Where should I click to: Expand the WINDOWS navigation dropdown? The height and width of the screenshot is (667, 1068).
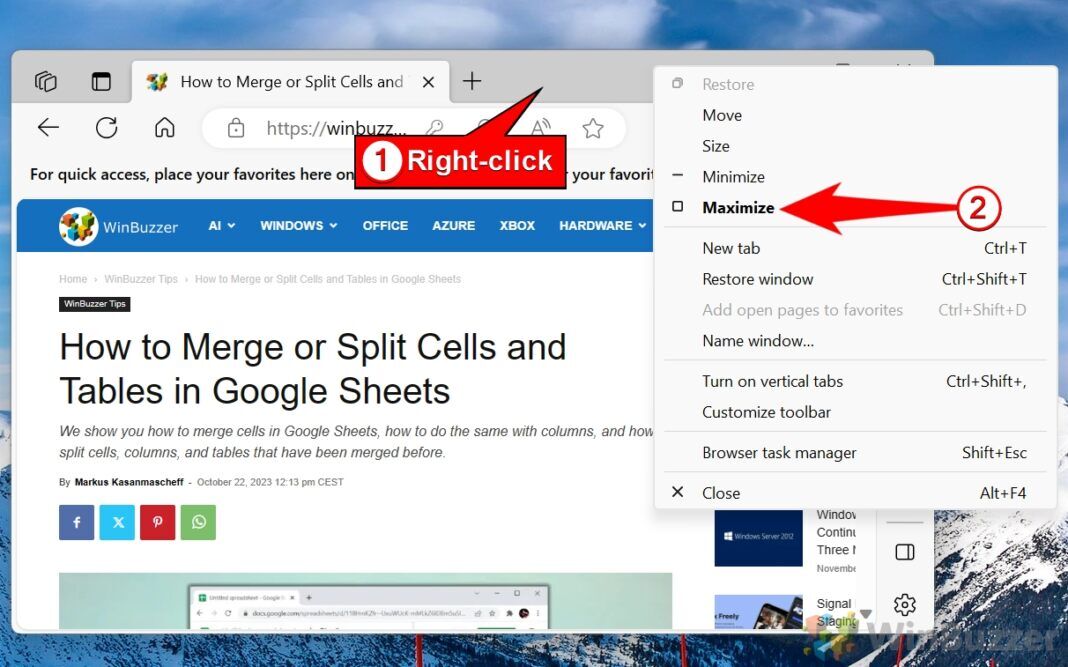(291, 225)
